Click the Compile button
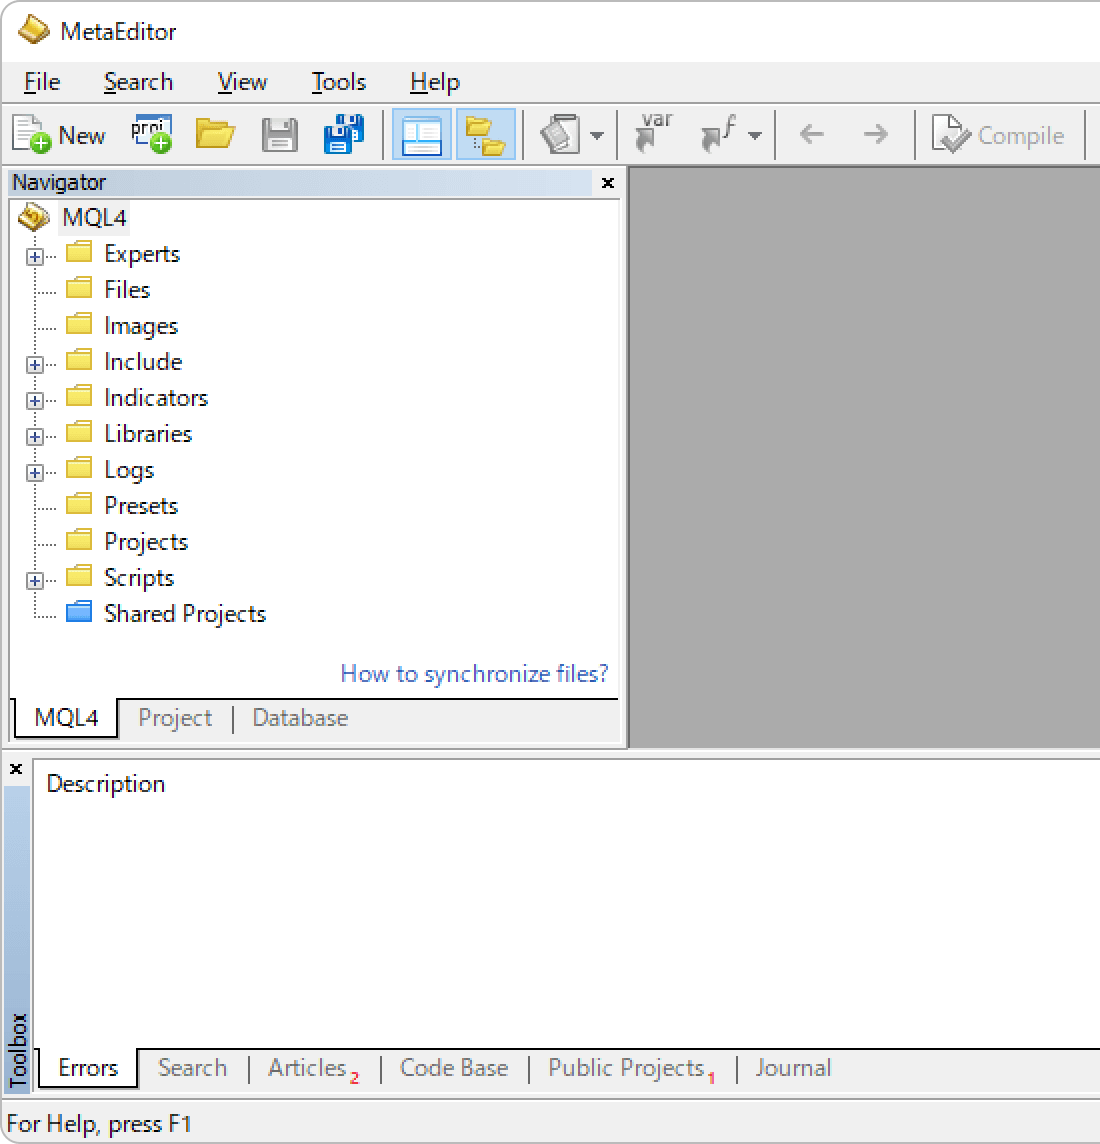The height and width of the screenshot is (1144, 1100). pos(998,135)
